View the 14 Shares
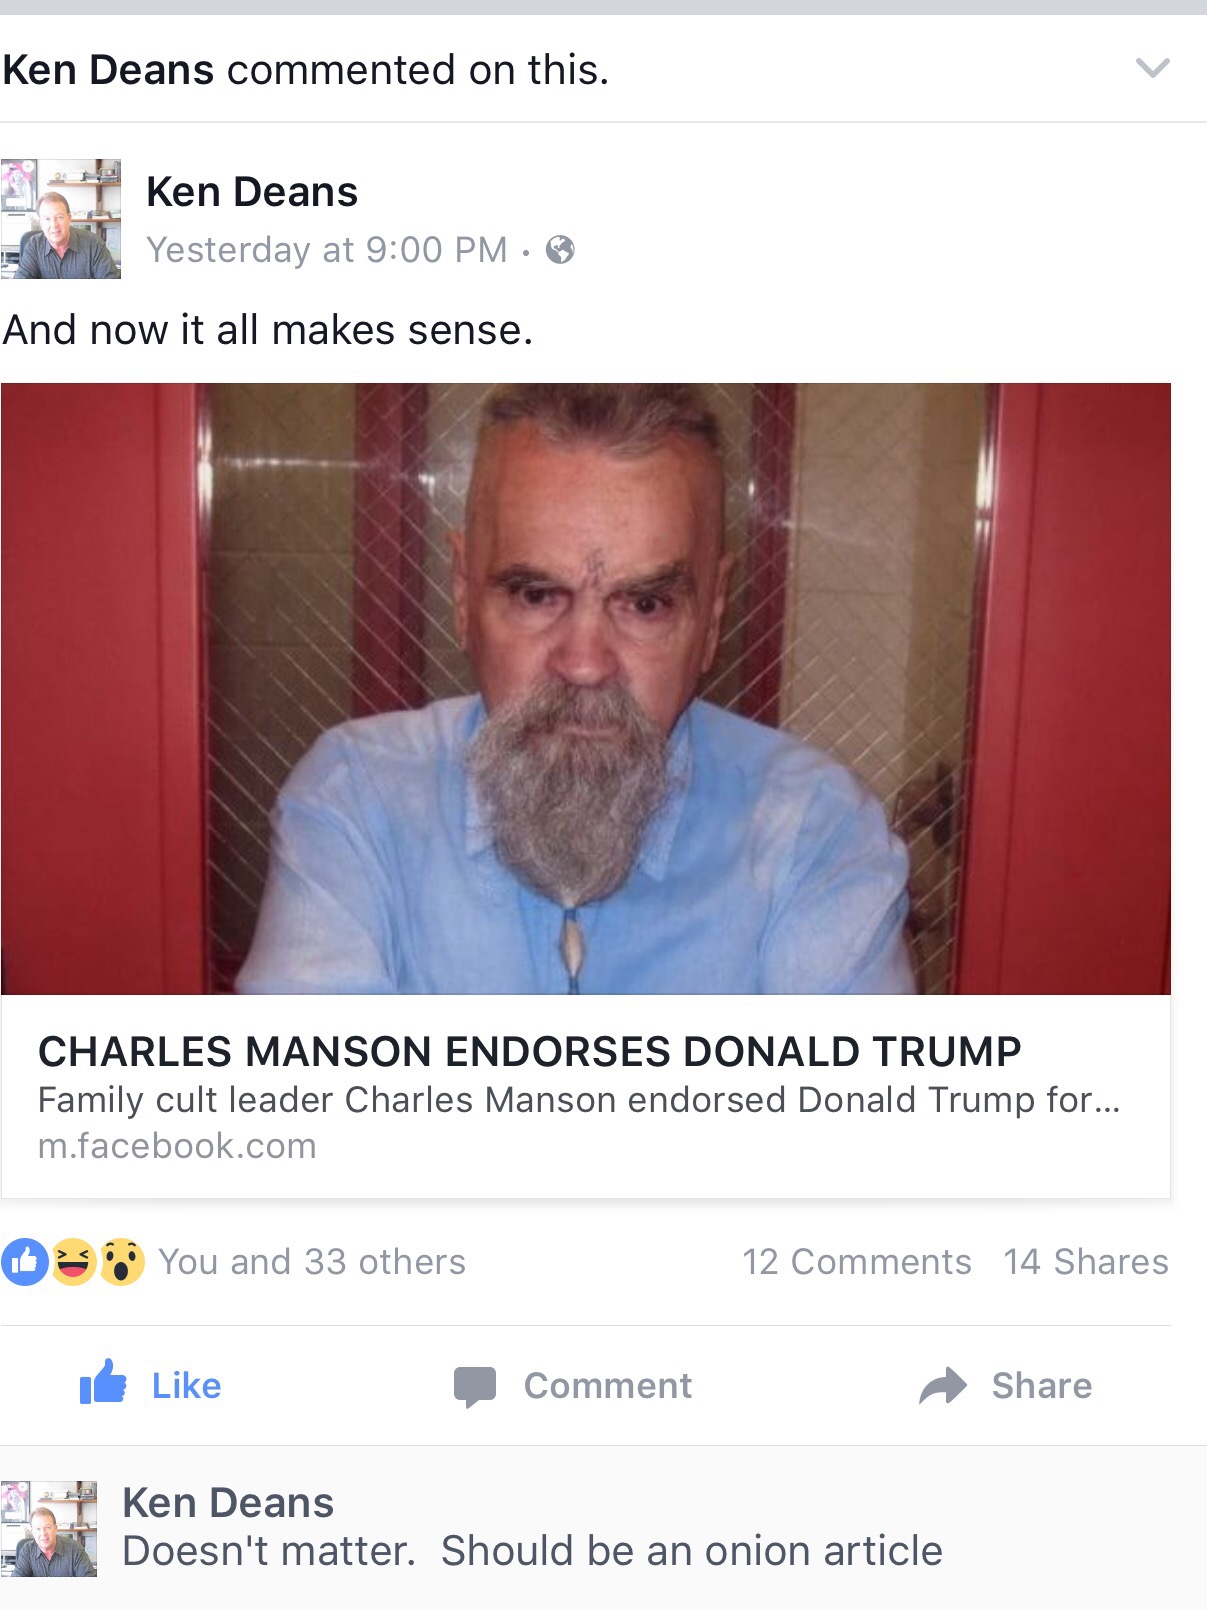This screenshot has width=1207, height=1610. (1086, 1262)
